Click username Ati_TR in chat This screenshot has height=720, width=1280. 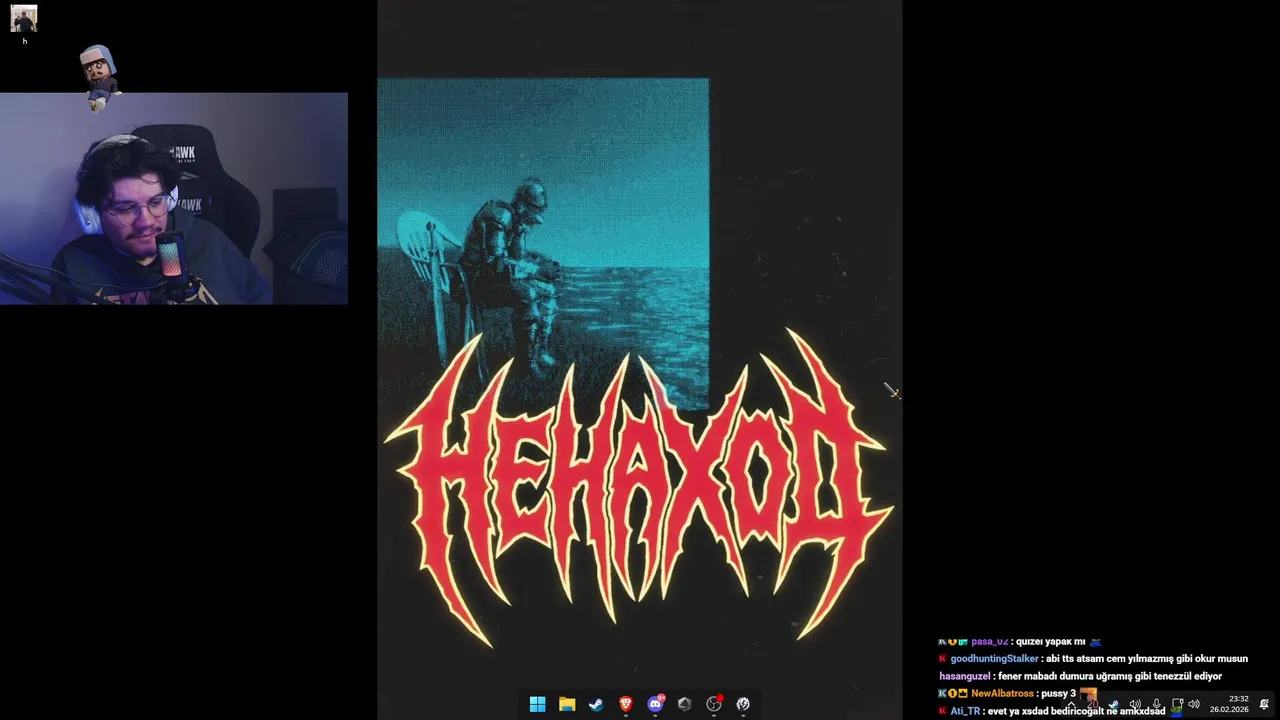965,711
